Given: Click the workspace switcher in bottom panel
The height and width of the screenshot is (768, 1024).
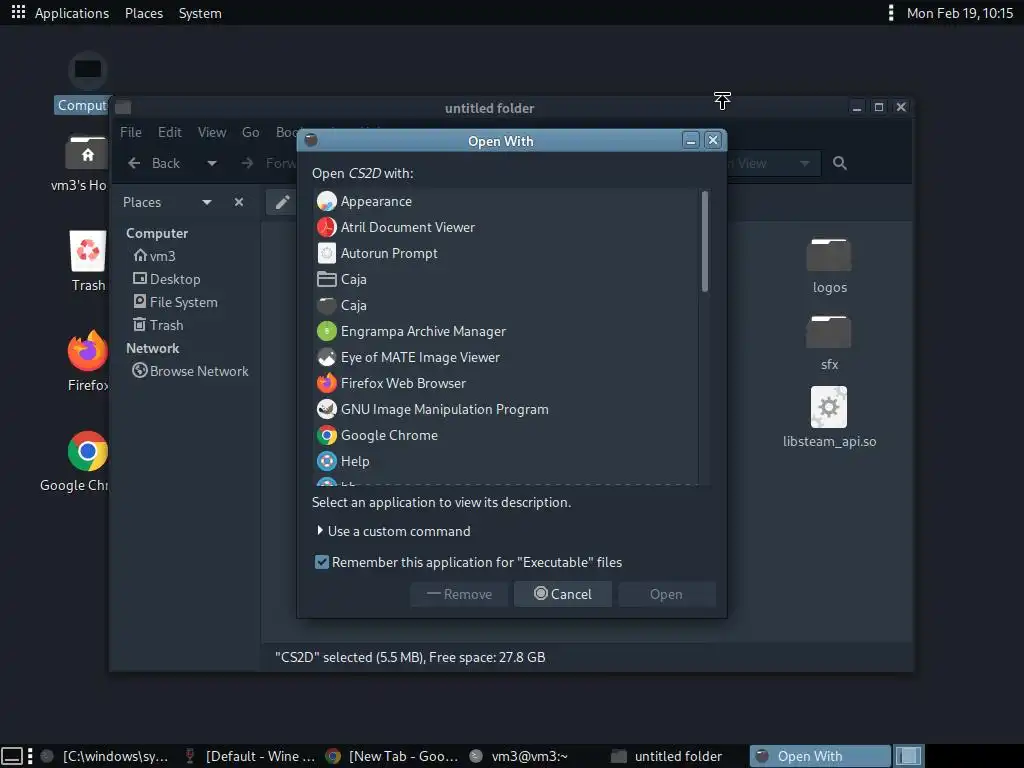Looking at the screenshot, I should 908,756.
